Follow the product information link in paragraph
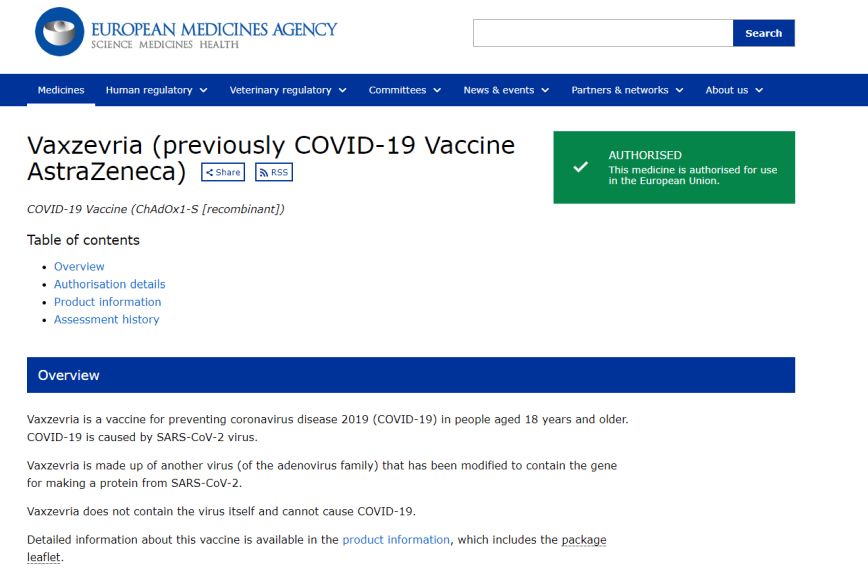Screen dimensions: 868x576 pyautogui.click(x=396, y=540)
